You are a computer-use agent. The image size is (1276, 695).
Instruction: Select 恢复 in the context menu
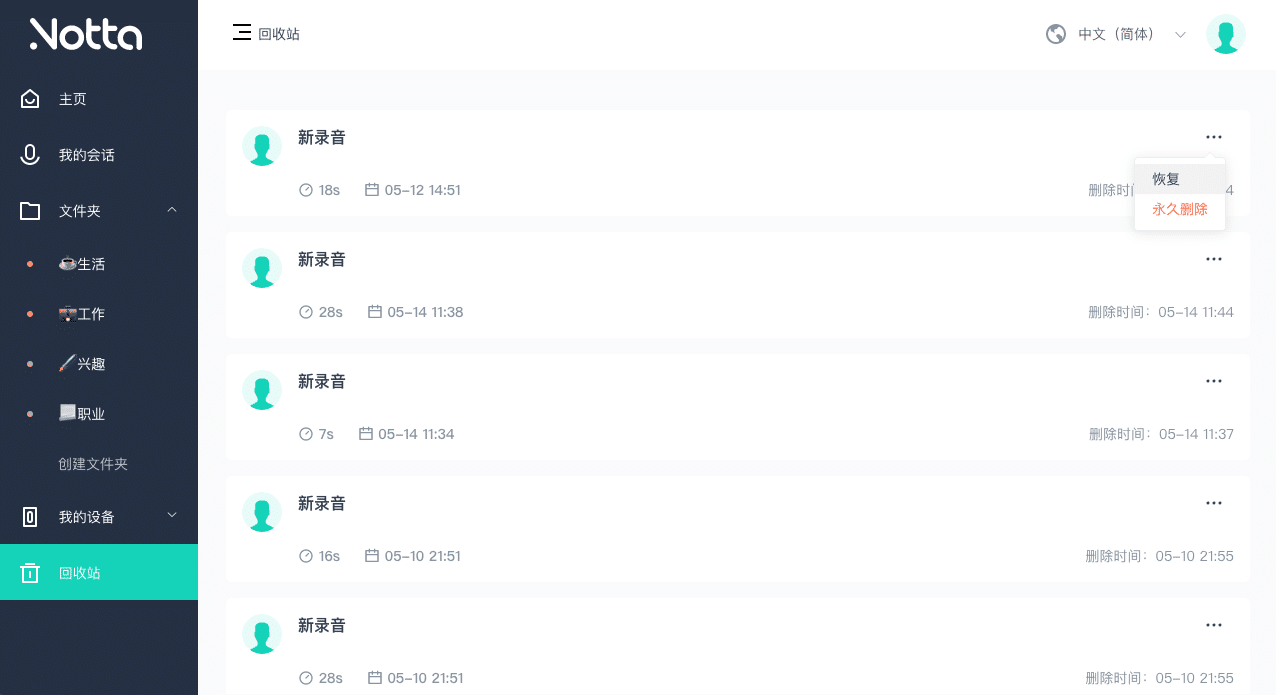1165,178
